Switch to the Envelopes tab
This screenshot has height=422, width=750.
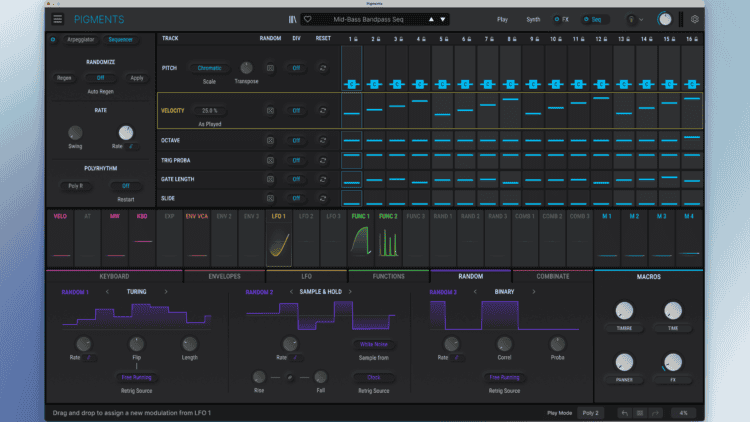(x=224, y=276)
